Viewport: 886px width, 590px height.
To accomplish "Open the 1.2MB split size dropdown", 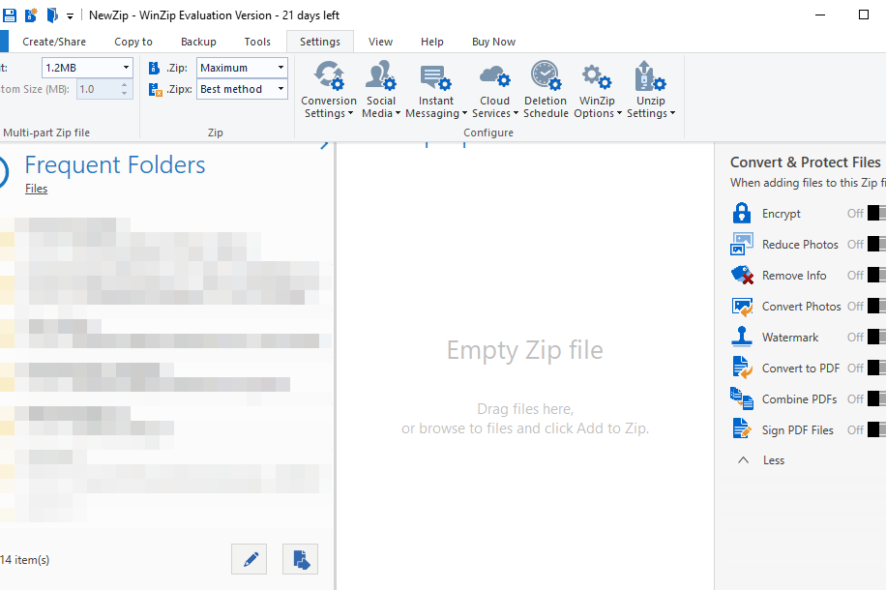I will click(x=88, y=68).
